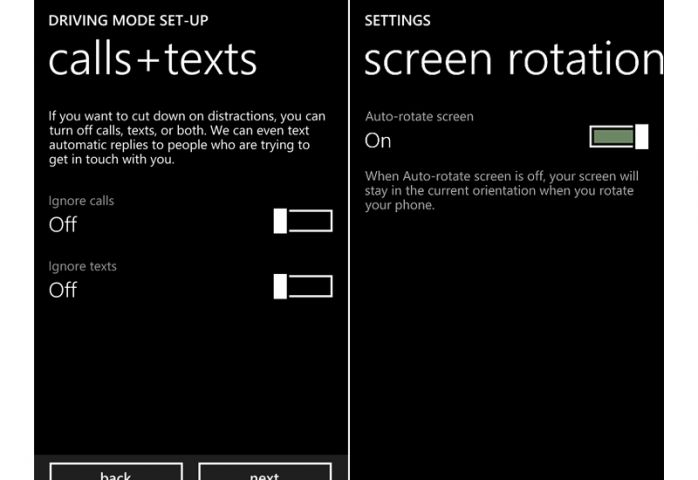This screenshot has width=698, height=480.
Task: Tap the white handle of Auto-rotate slider
Action: point(642,137)
